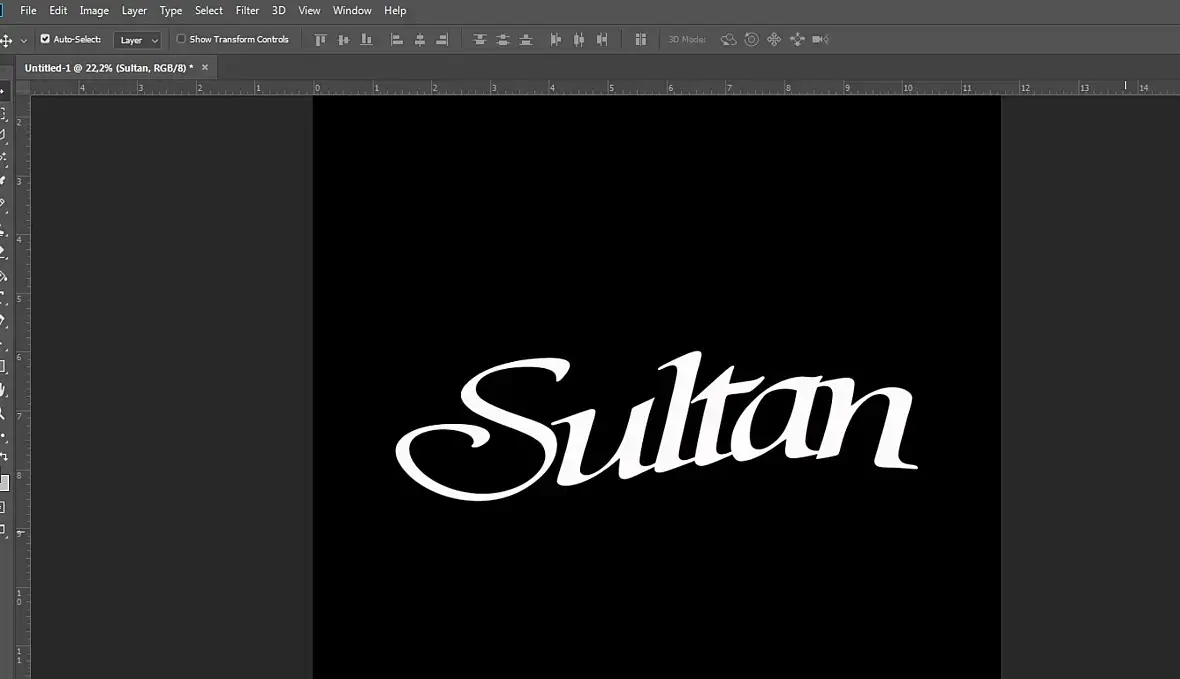Open the Select menu

coord(208,11)
